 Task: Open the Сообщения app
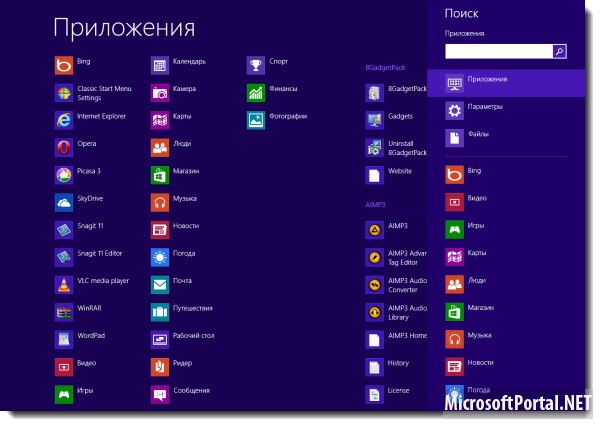tap(180, 394)
